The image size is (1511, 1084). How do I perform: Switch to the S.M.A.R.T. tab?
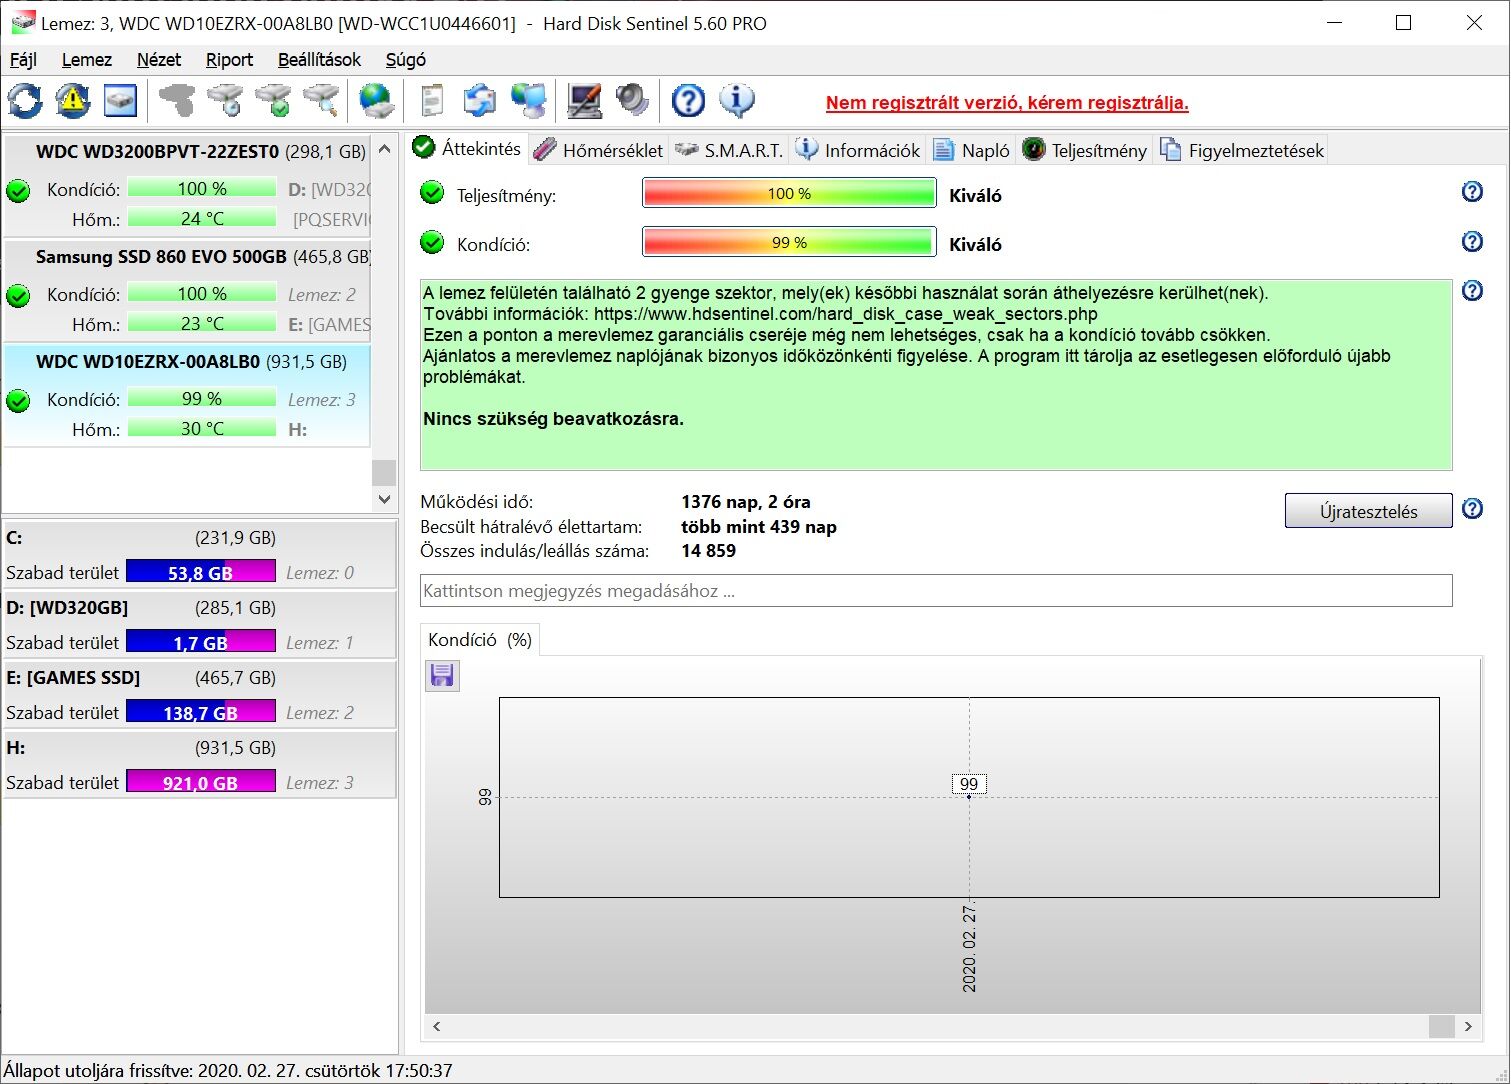pos(729,150)
